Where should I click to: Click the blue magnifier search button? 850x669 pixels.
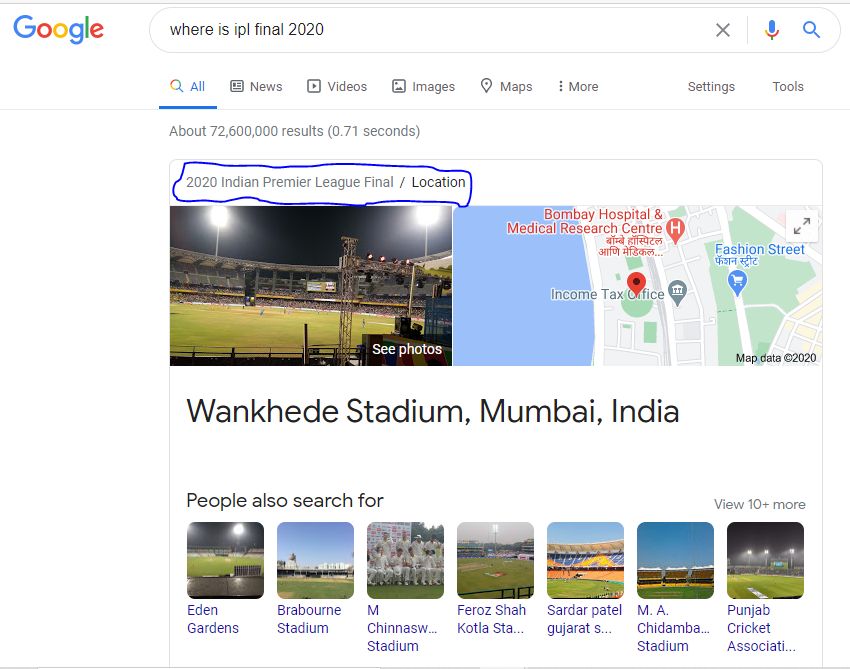811,30
